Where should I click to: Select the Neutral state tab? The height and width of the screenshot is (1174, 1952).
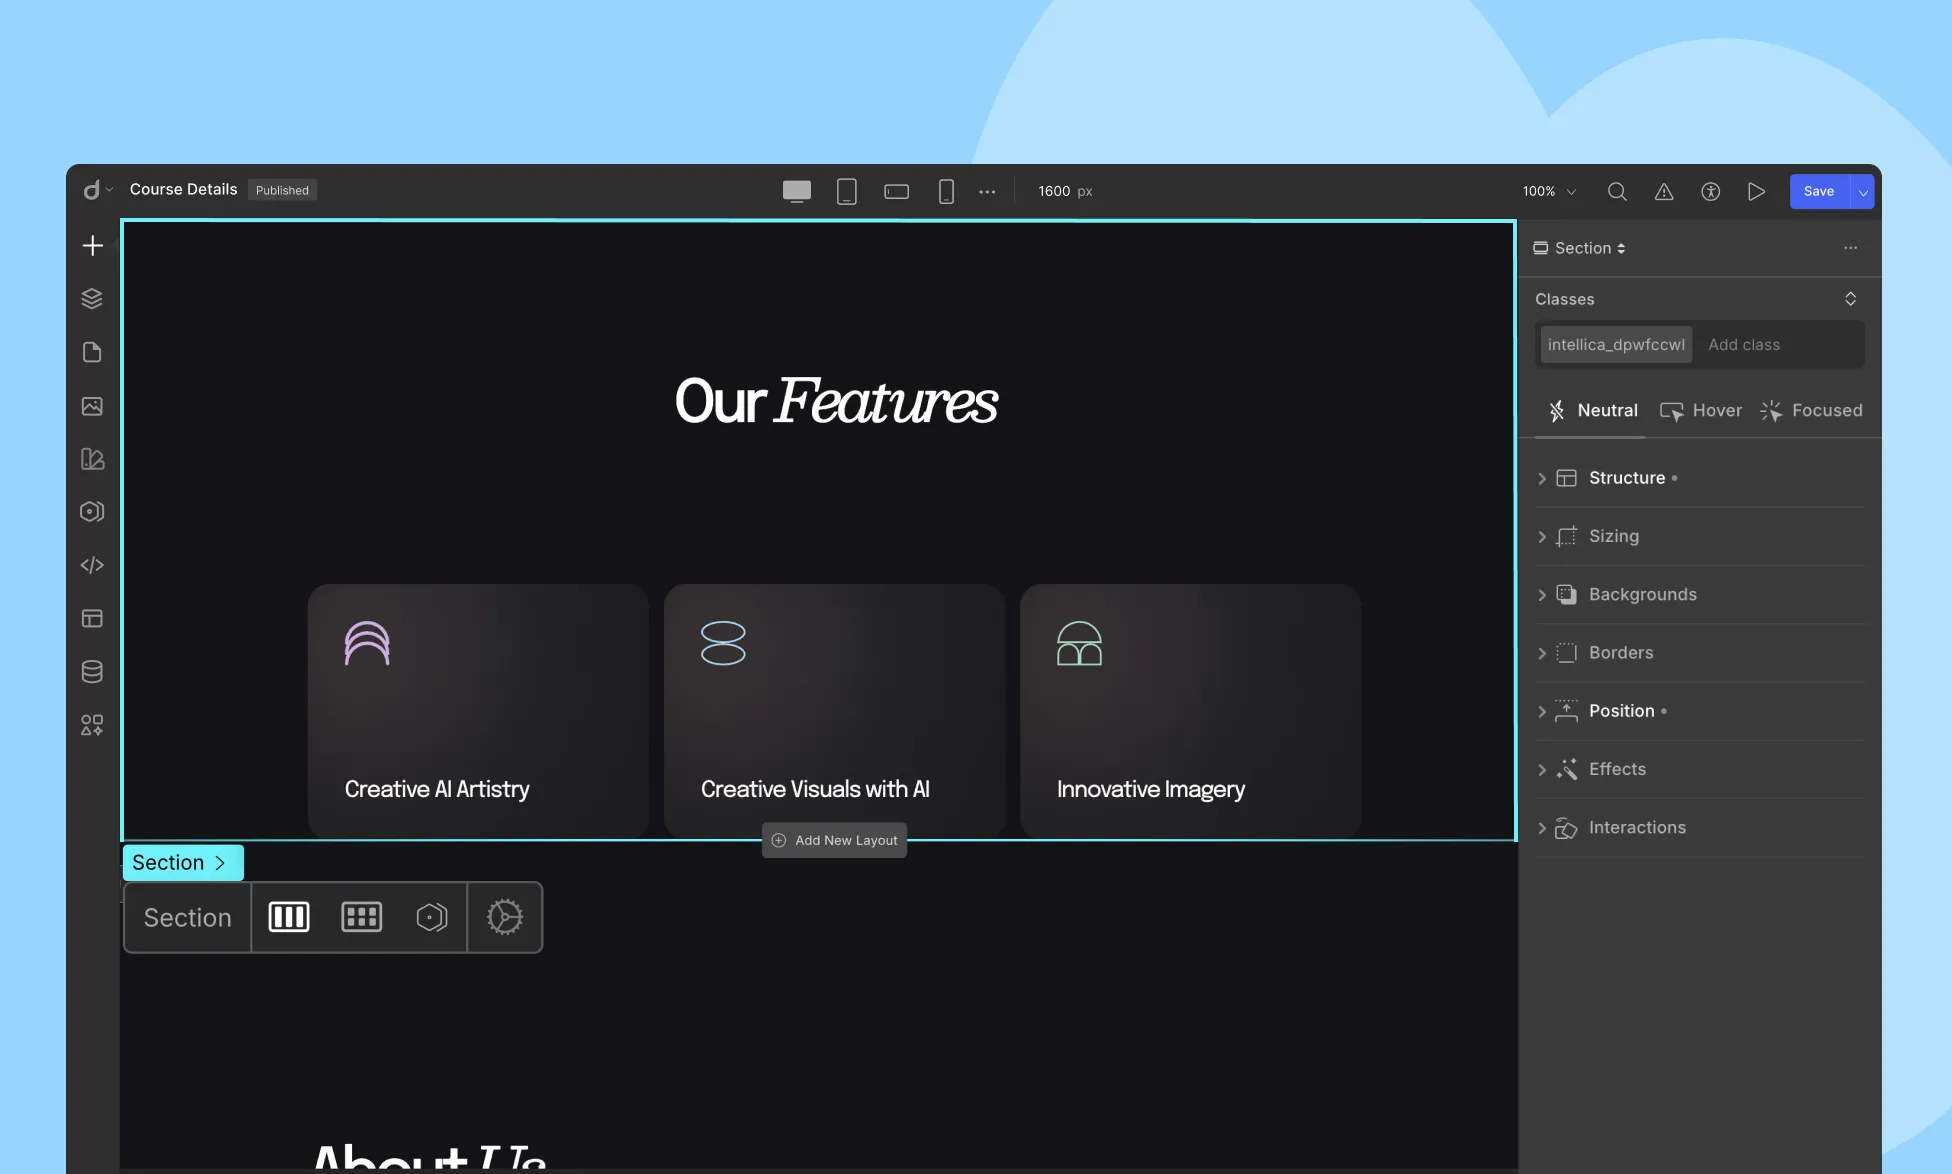coord(1592,410)
